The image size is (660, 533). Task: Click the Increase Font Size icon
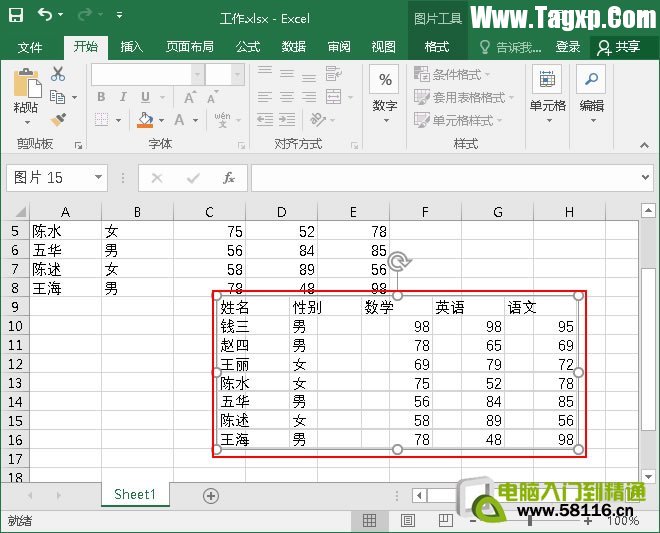click(190, 97)
